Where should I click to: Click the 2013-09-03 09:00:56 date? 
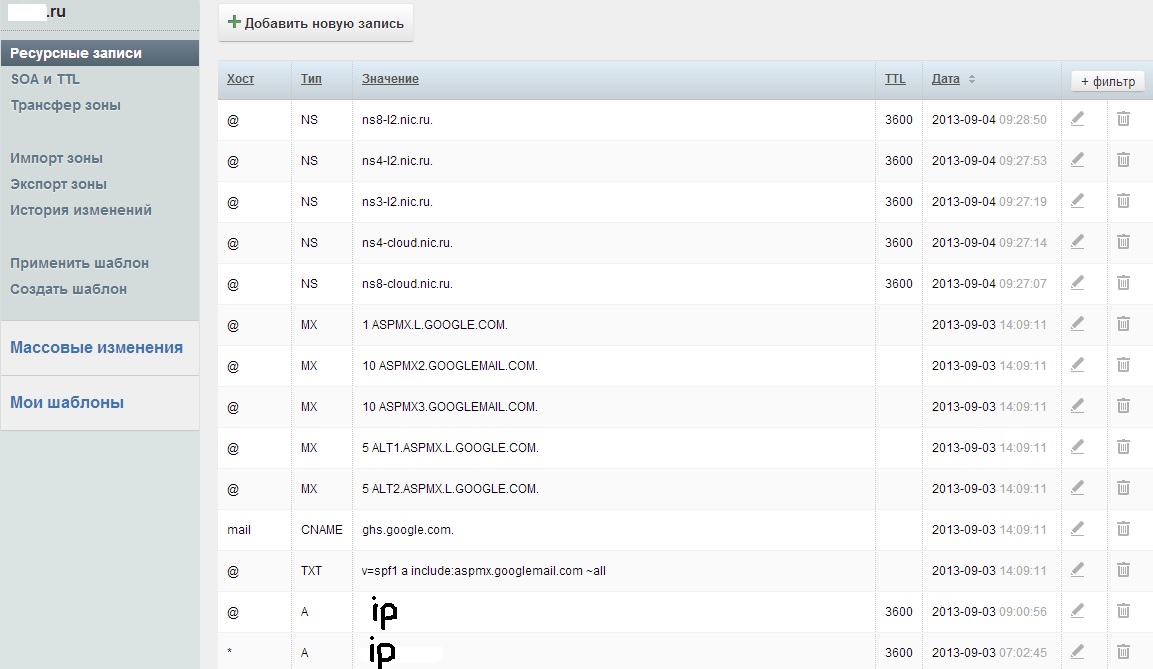point(989,612)
